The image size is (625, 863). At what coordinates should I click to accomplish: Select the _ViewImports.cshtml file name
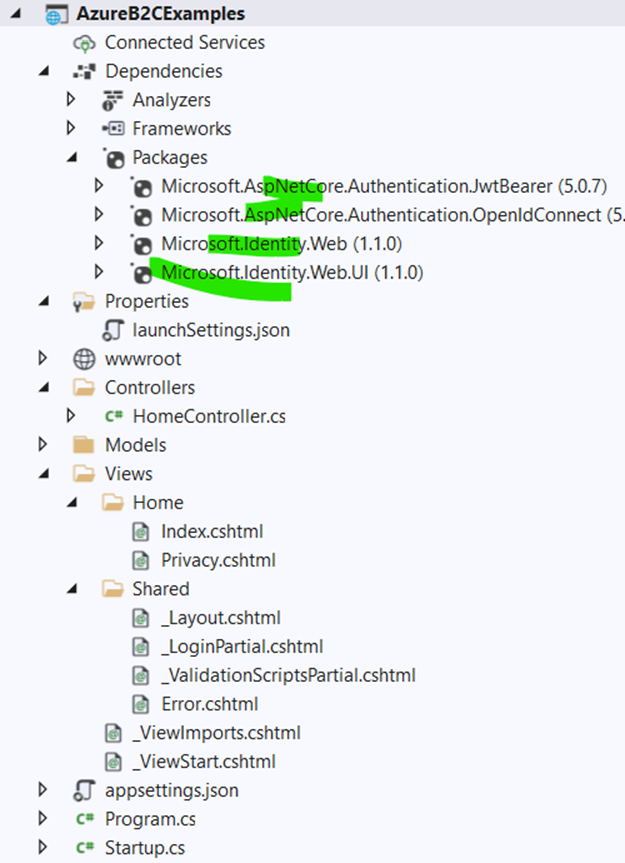[x=217, y=734]
